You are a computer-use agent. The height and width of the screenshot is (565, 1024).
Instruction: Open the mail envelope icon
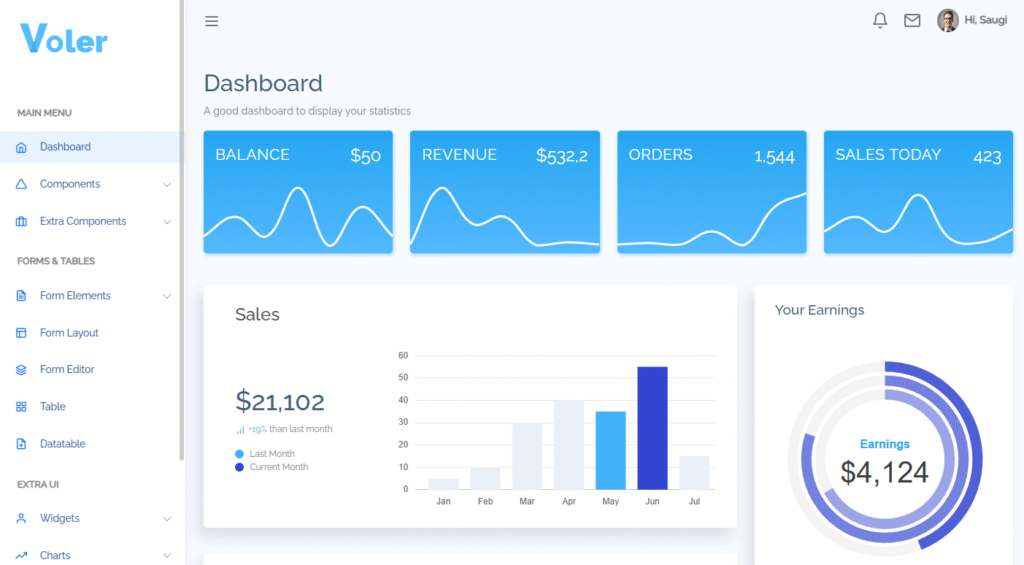[x=912, y=20]
